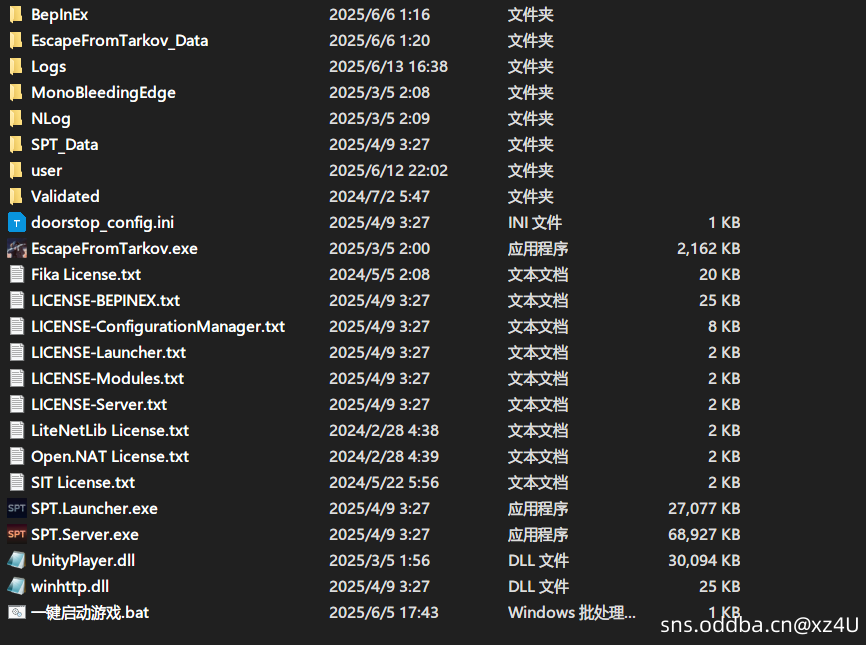The width and height of the screenshot is (866, 645).
Task: Click the SPT_Data folder icon
Action: pos(16,144)
